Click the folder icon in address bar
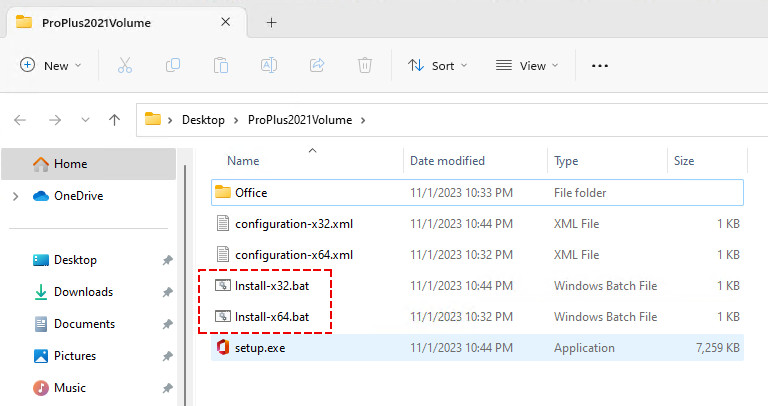The height and width of the screenshot is (406, 768). pos(153,119)
